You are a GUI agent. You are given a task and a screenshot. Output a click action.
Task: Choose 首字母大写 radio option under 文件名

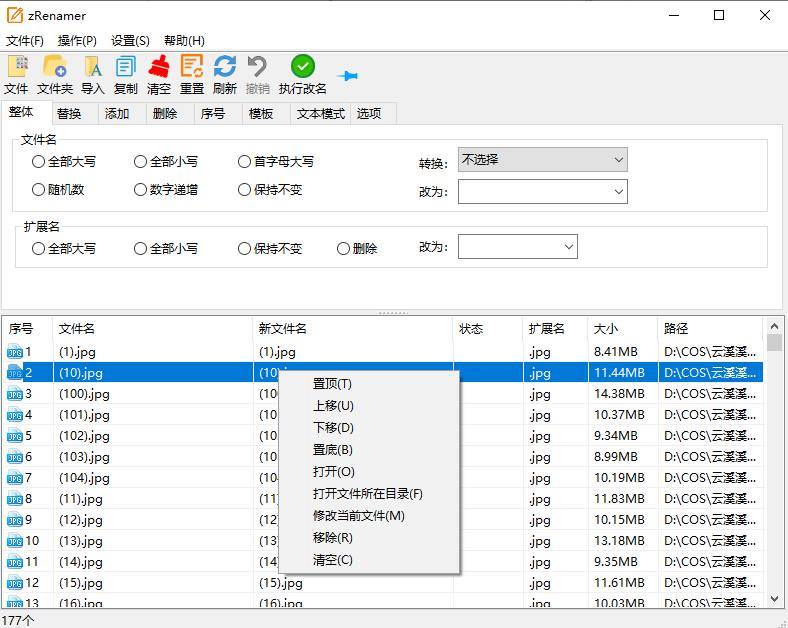tap(245, 161)
